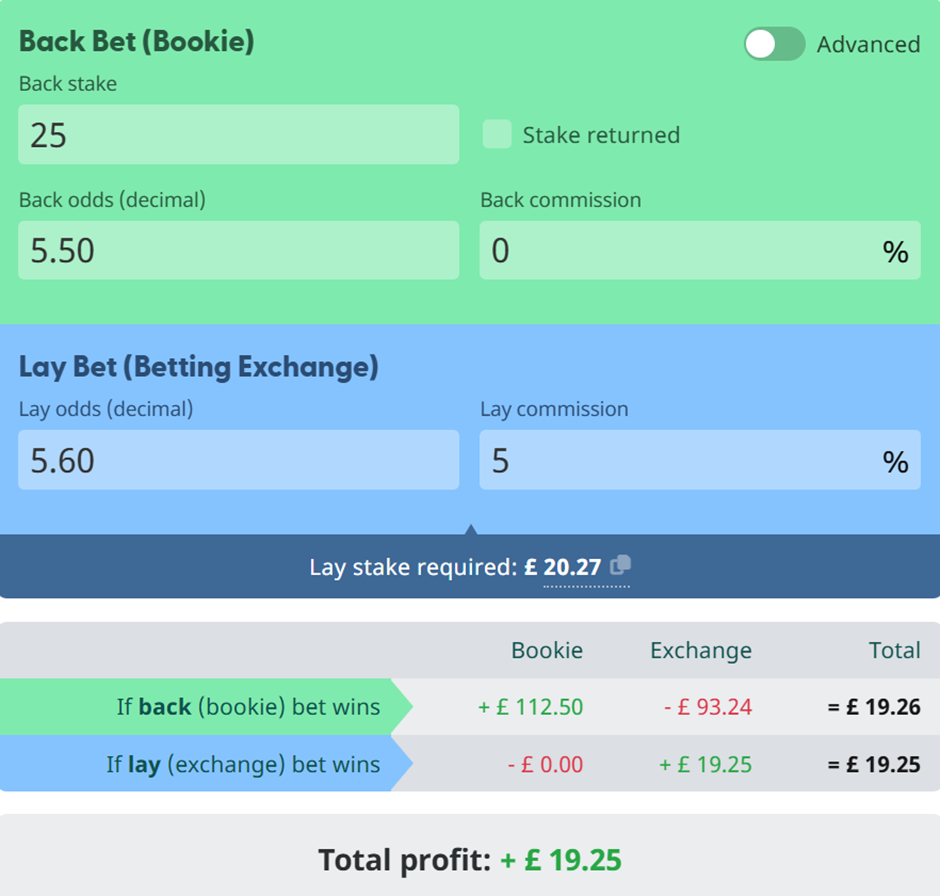Click the + £ 112.50 bookie winnings value
This screenshot has height=896, width=940.
[530, 707]
